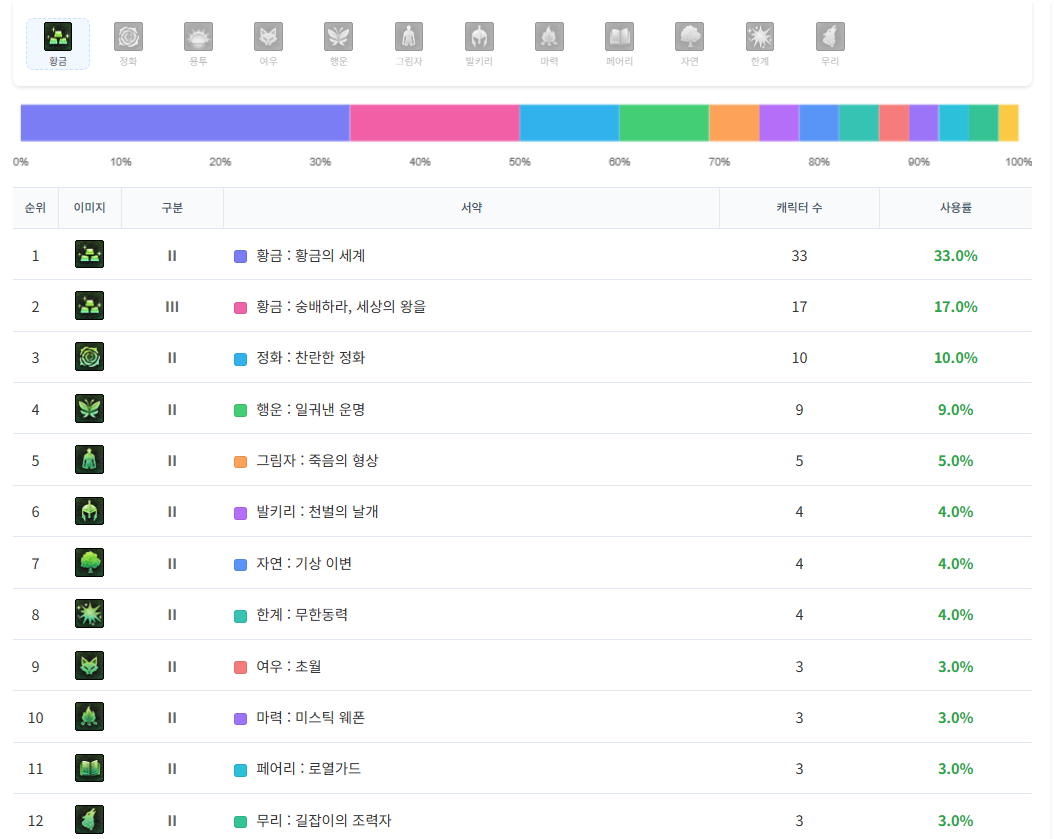Pick the 자연 tree icon filter
Image resolution: width=1054 pixels, height=839 pixels.
tap(689, 38)
